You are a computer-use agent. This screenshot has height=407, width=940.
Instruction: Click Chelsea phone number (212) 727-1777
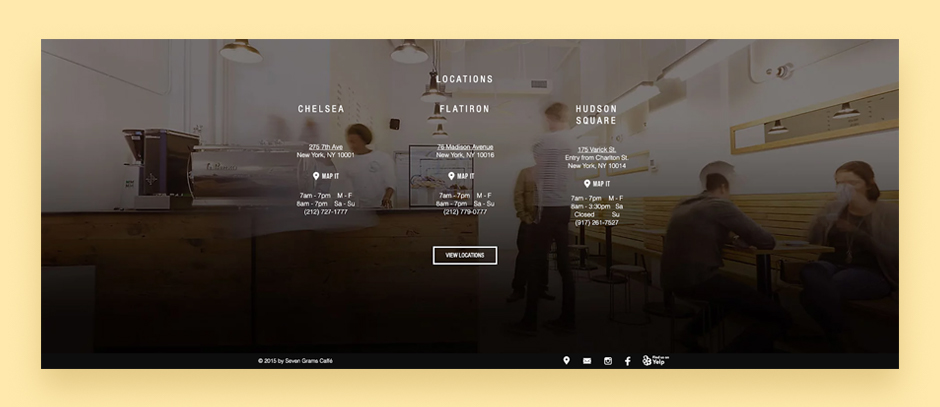[326, 212]
